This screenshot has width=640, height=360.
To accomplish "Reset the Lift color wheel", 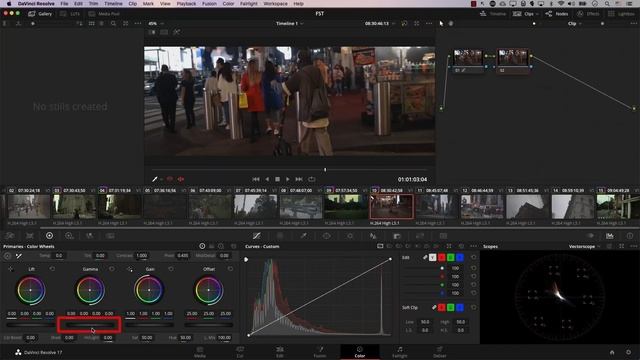I will pos(52,269).
